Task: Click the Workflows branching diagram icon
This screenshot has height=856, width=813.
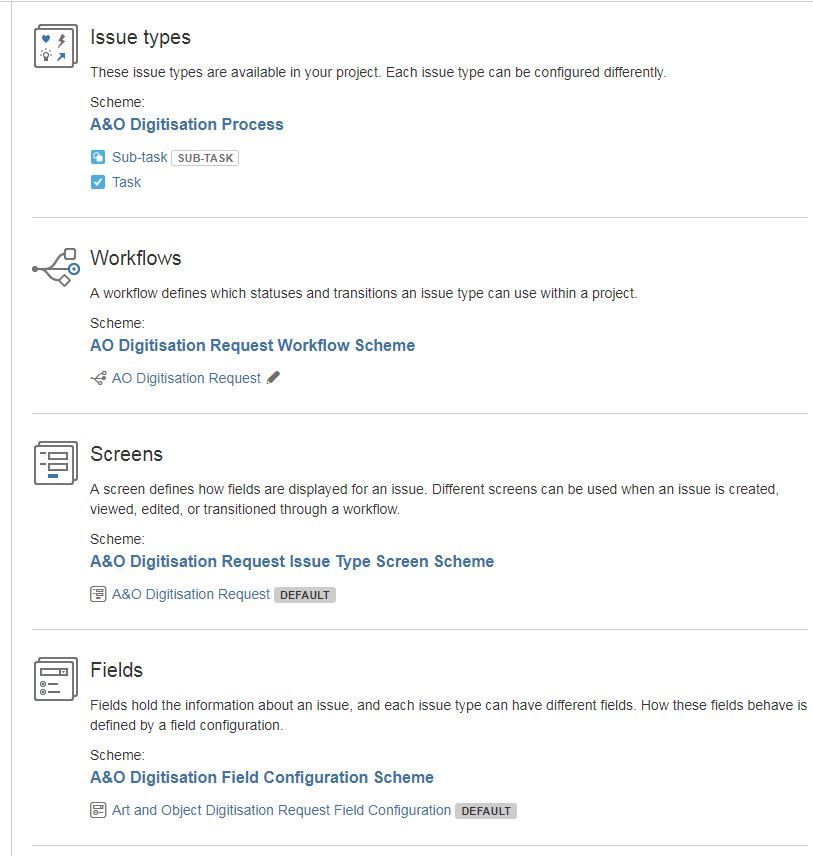Action: [56, 268]
